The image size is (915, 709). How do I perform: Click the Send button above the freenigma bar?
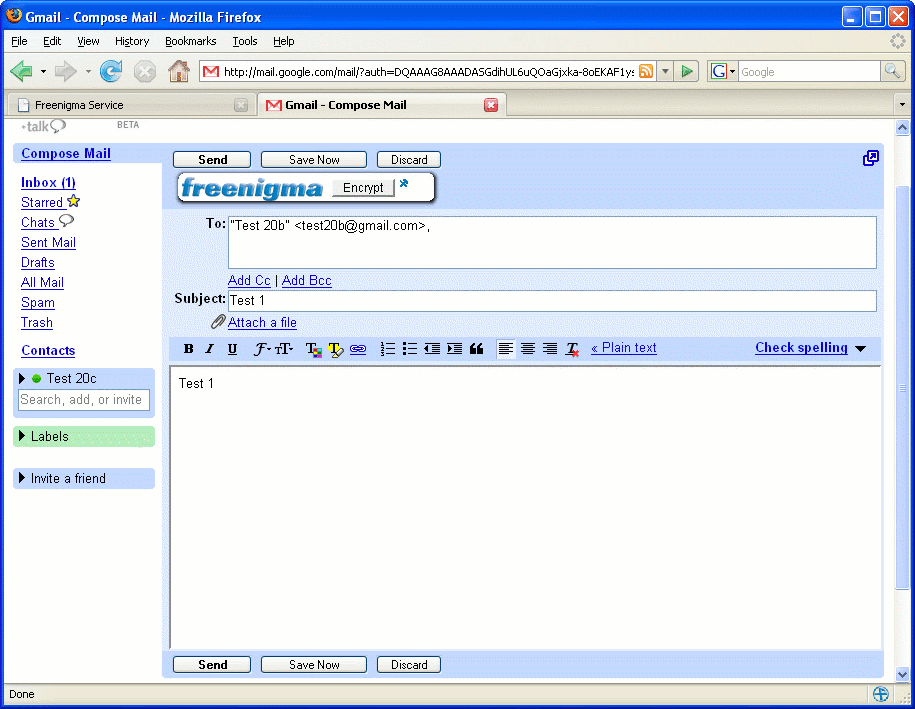coord(212,160)
